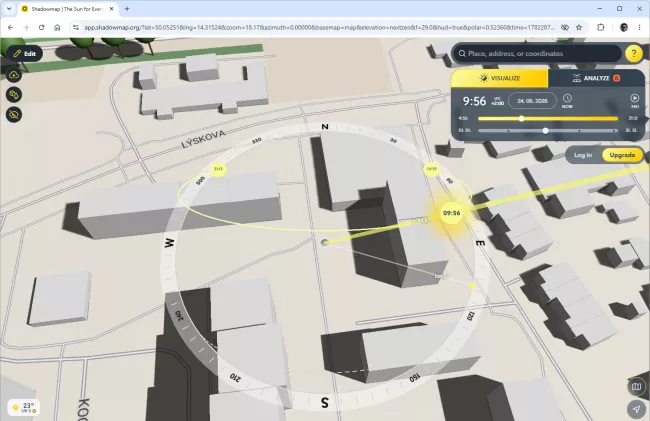
Task: Bookmark this page with the star icon
Action: [579, 27]
